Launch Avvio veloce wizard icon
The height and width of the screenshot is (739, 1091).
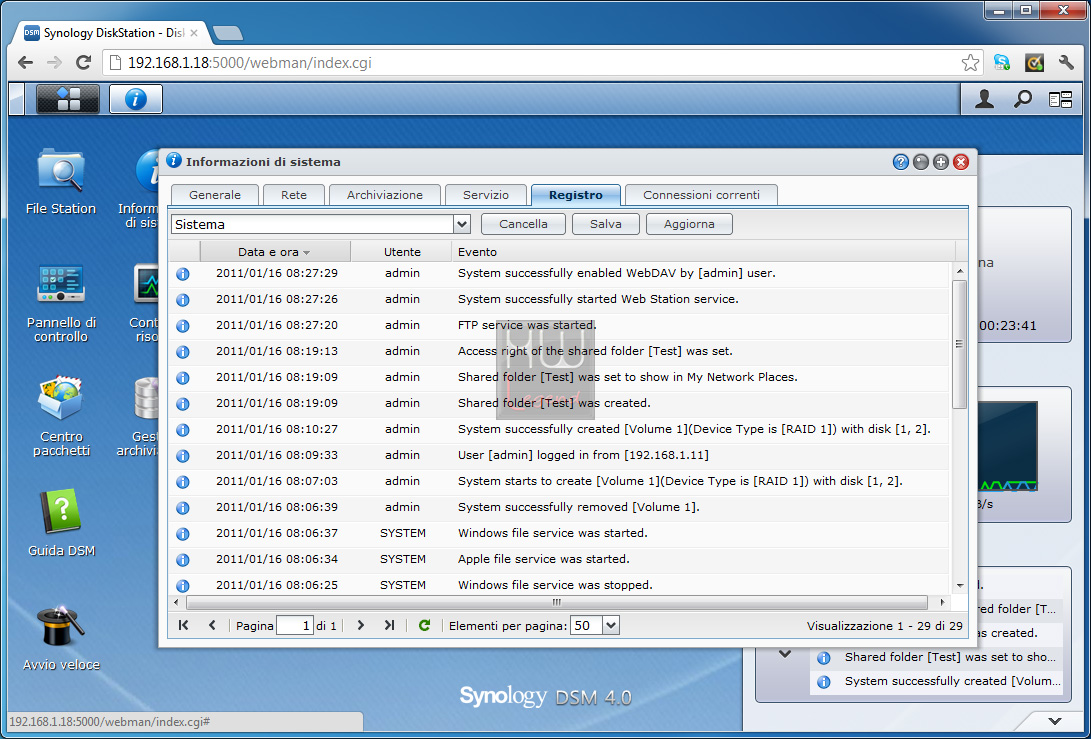click(61, 638)
